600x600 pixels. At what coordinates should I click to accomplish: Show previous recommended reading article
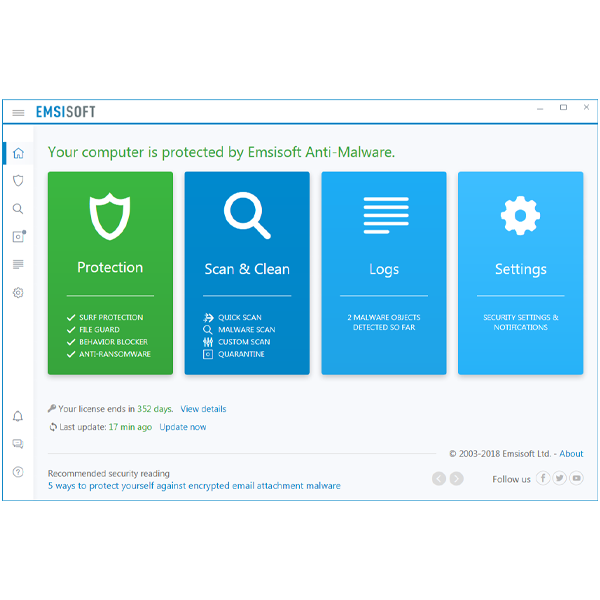click(x=439, y=479)
